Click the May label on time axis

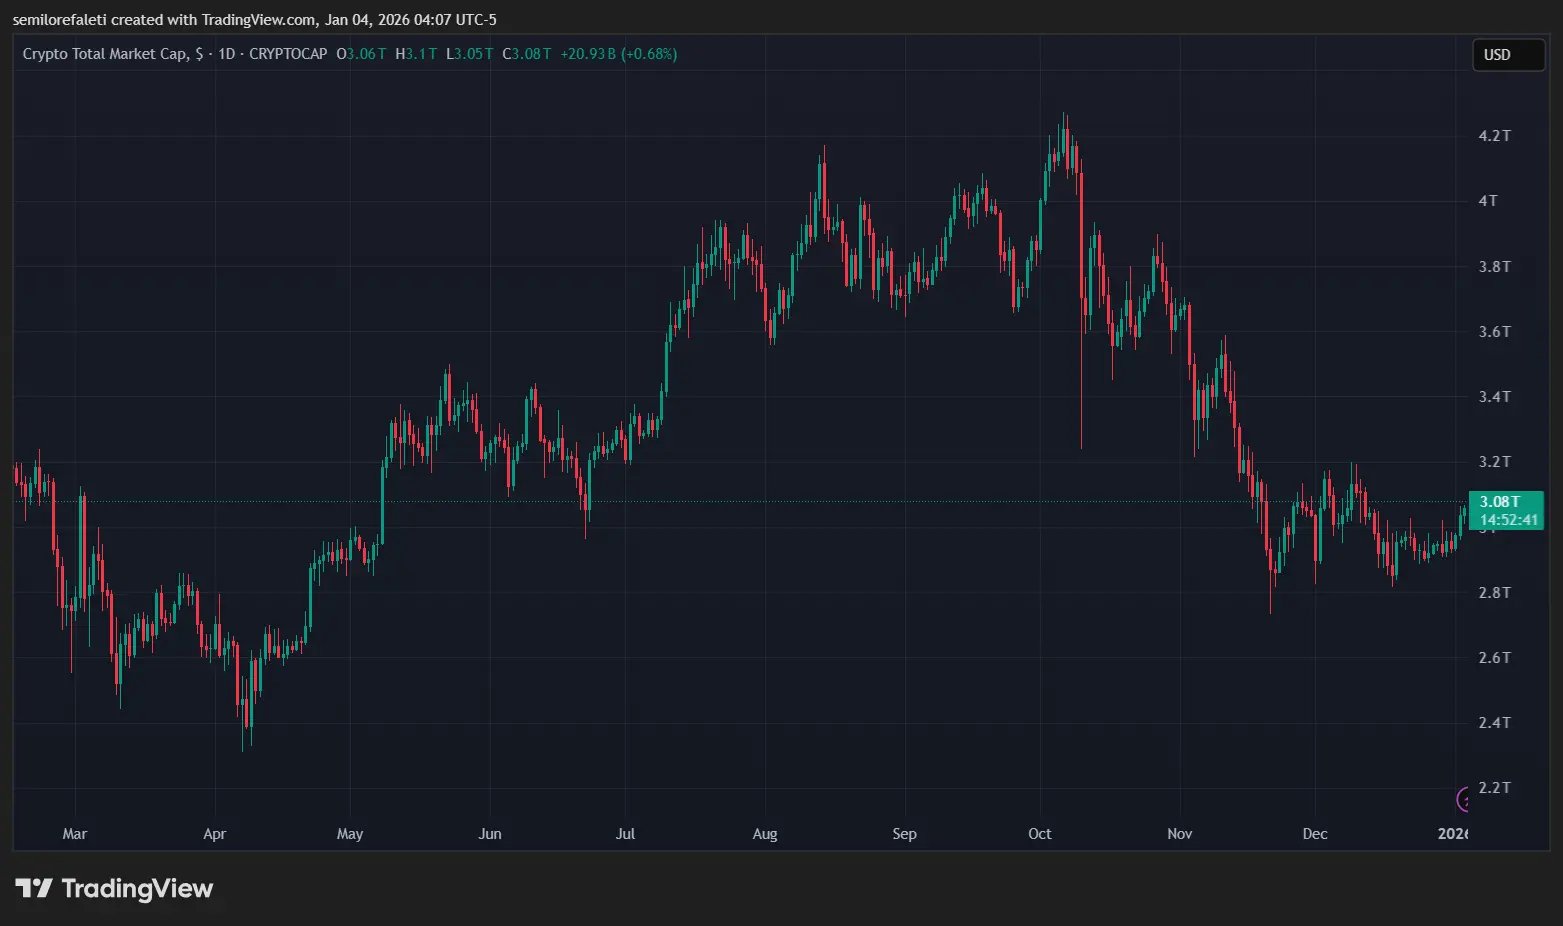pos(350,834)
